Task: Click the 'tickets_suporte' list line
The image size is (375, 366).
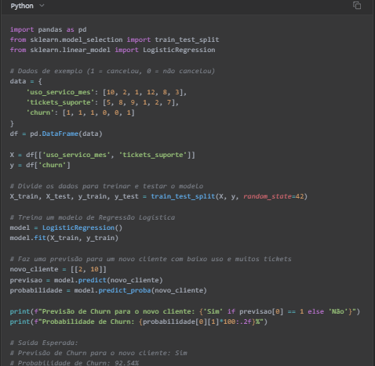Action: coord(102,102)
